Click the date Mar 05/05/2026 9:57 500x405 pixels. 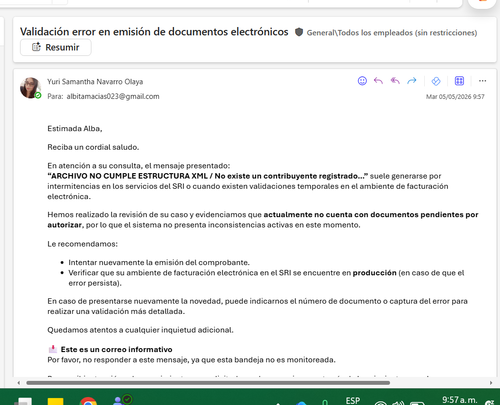455,97
